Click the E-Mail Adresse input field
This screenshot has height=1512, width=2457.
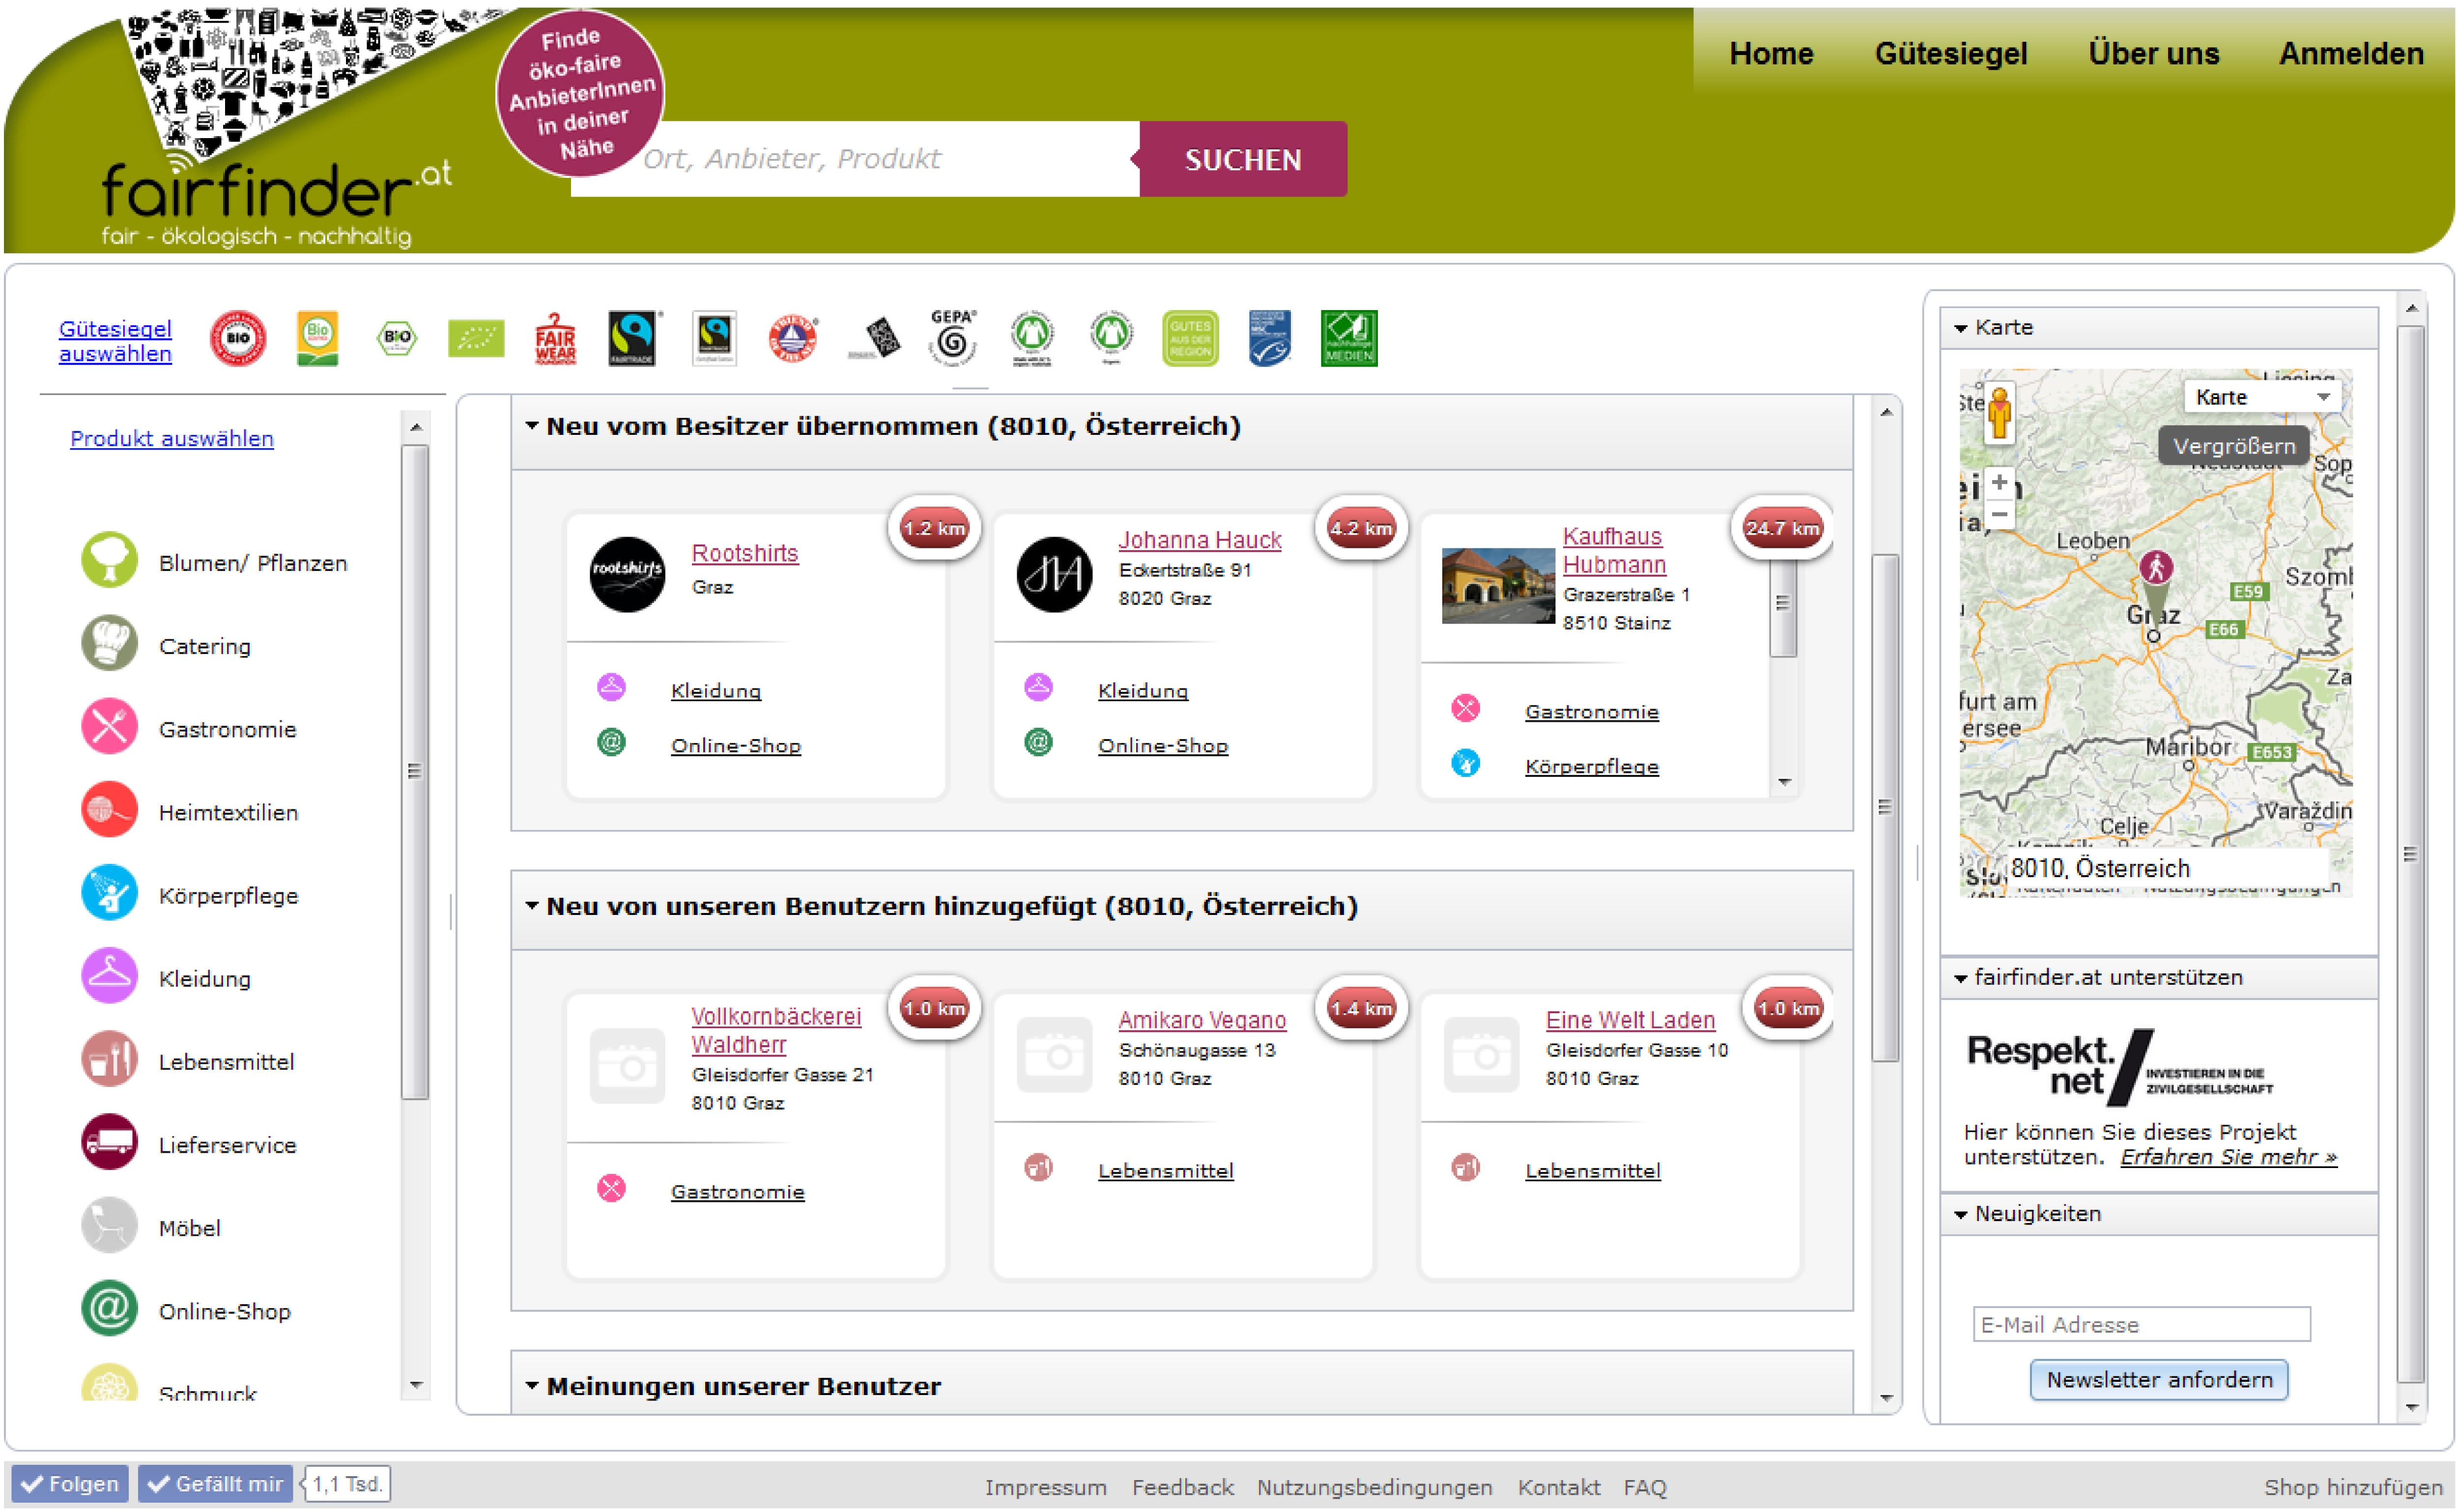tap(2141, 1324)
